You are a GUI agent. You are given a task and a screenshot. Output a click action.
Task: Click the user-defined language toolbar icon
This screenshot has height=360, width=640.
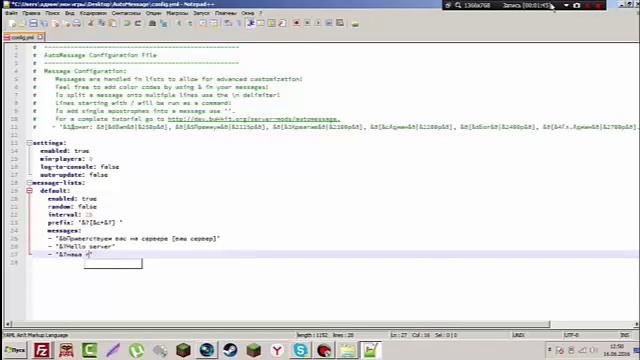[260, 23]
